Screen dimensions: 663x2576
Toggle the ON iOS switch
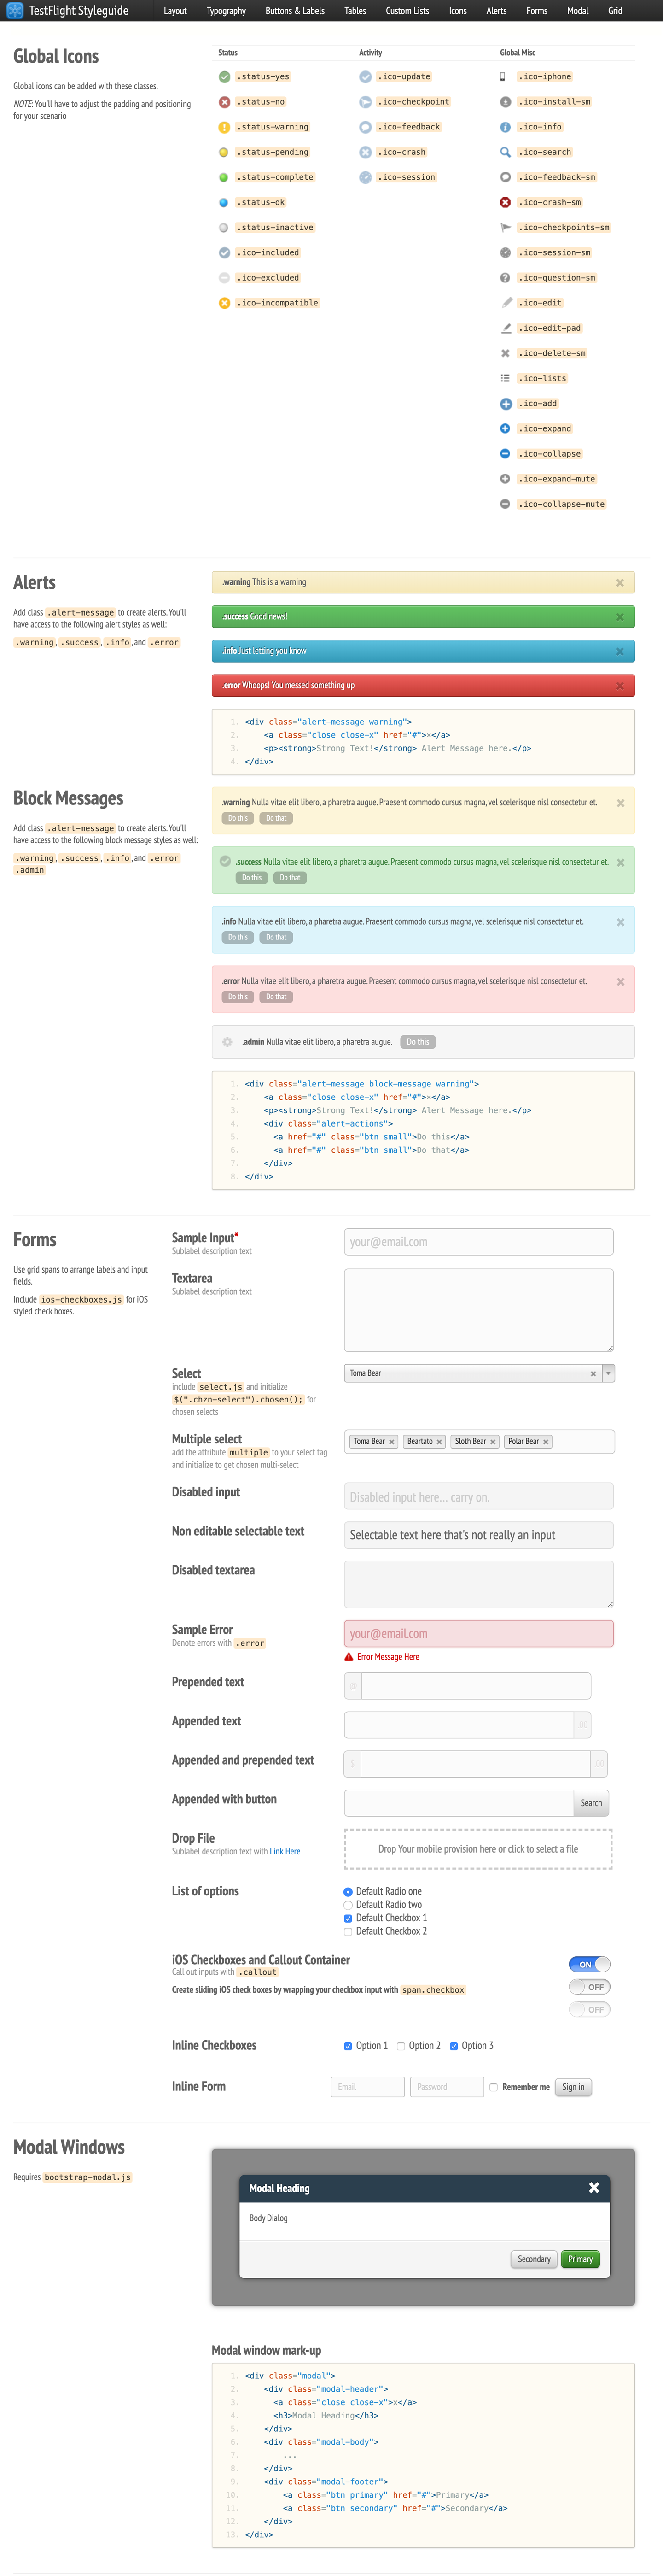(x=589, y=1964)
